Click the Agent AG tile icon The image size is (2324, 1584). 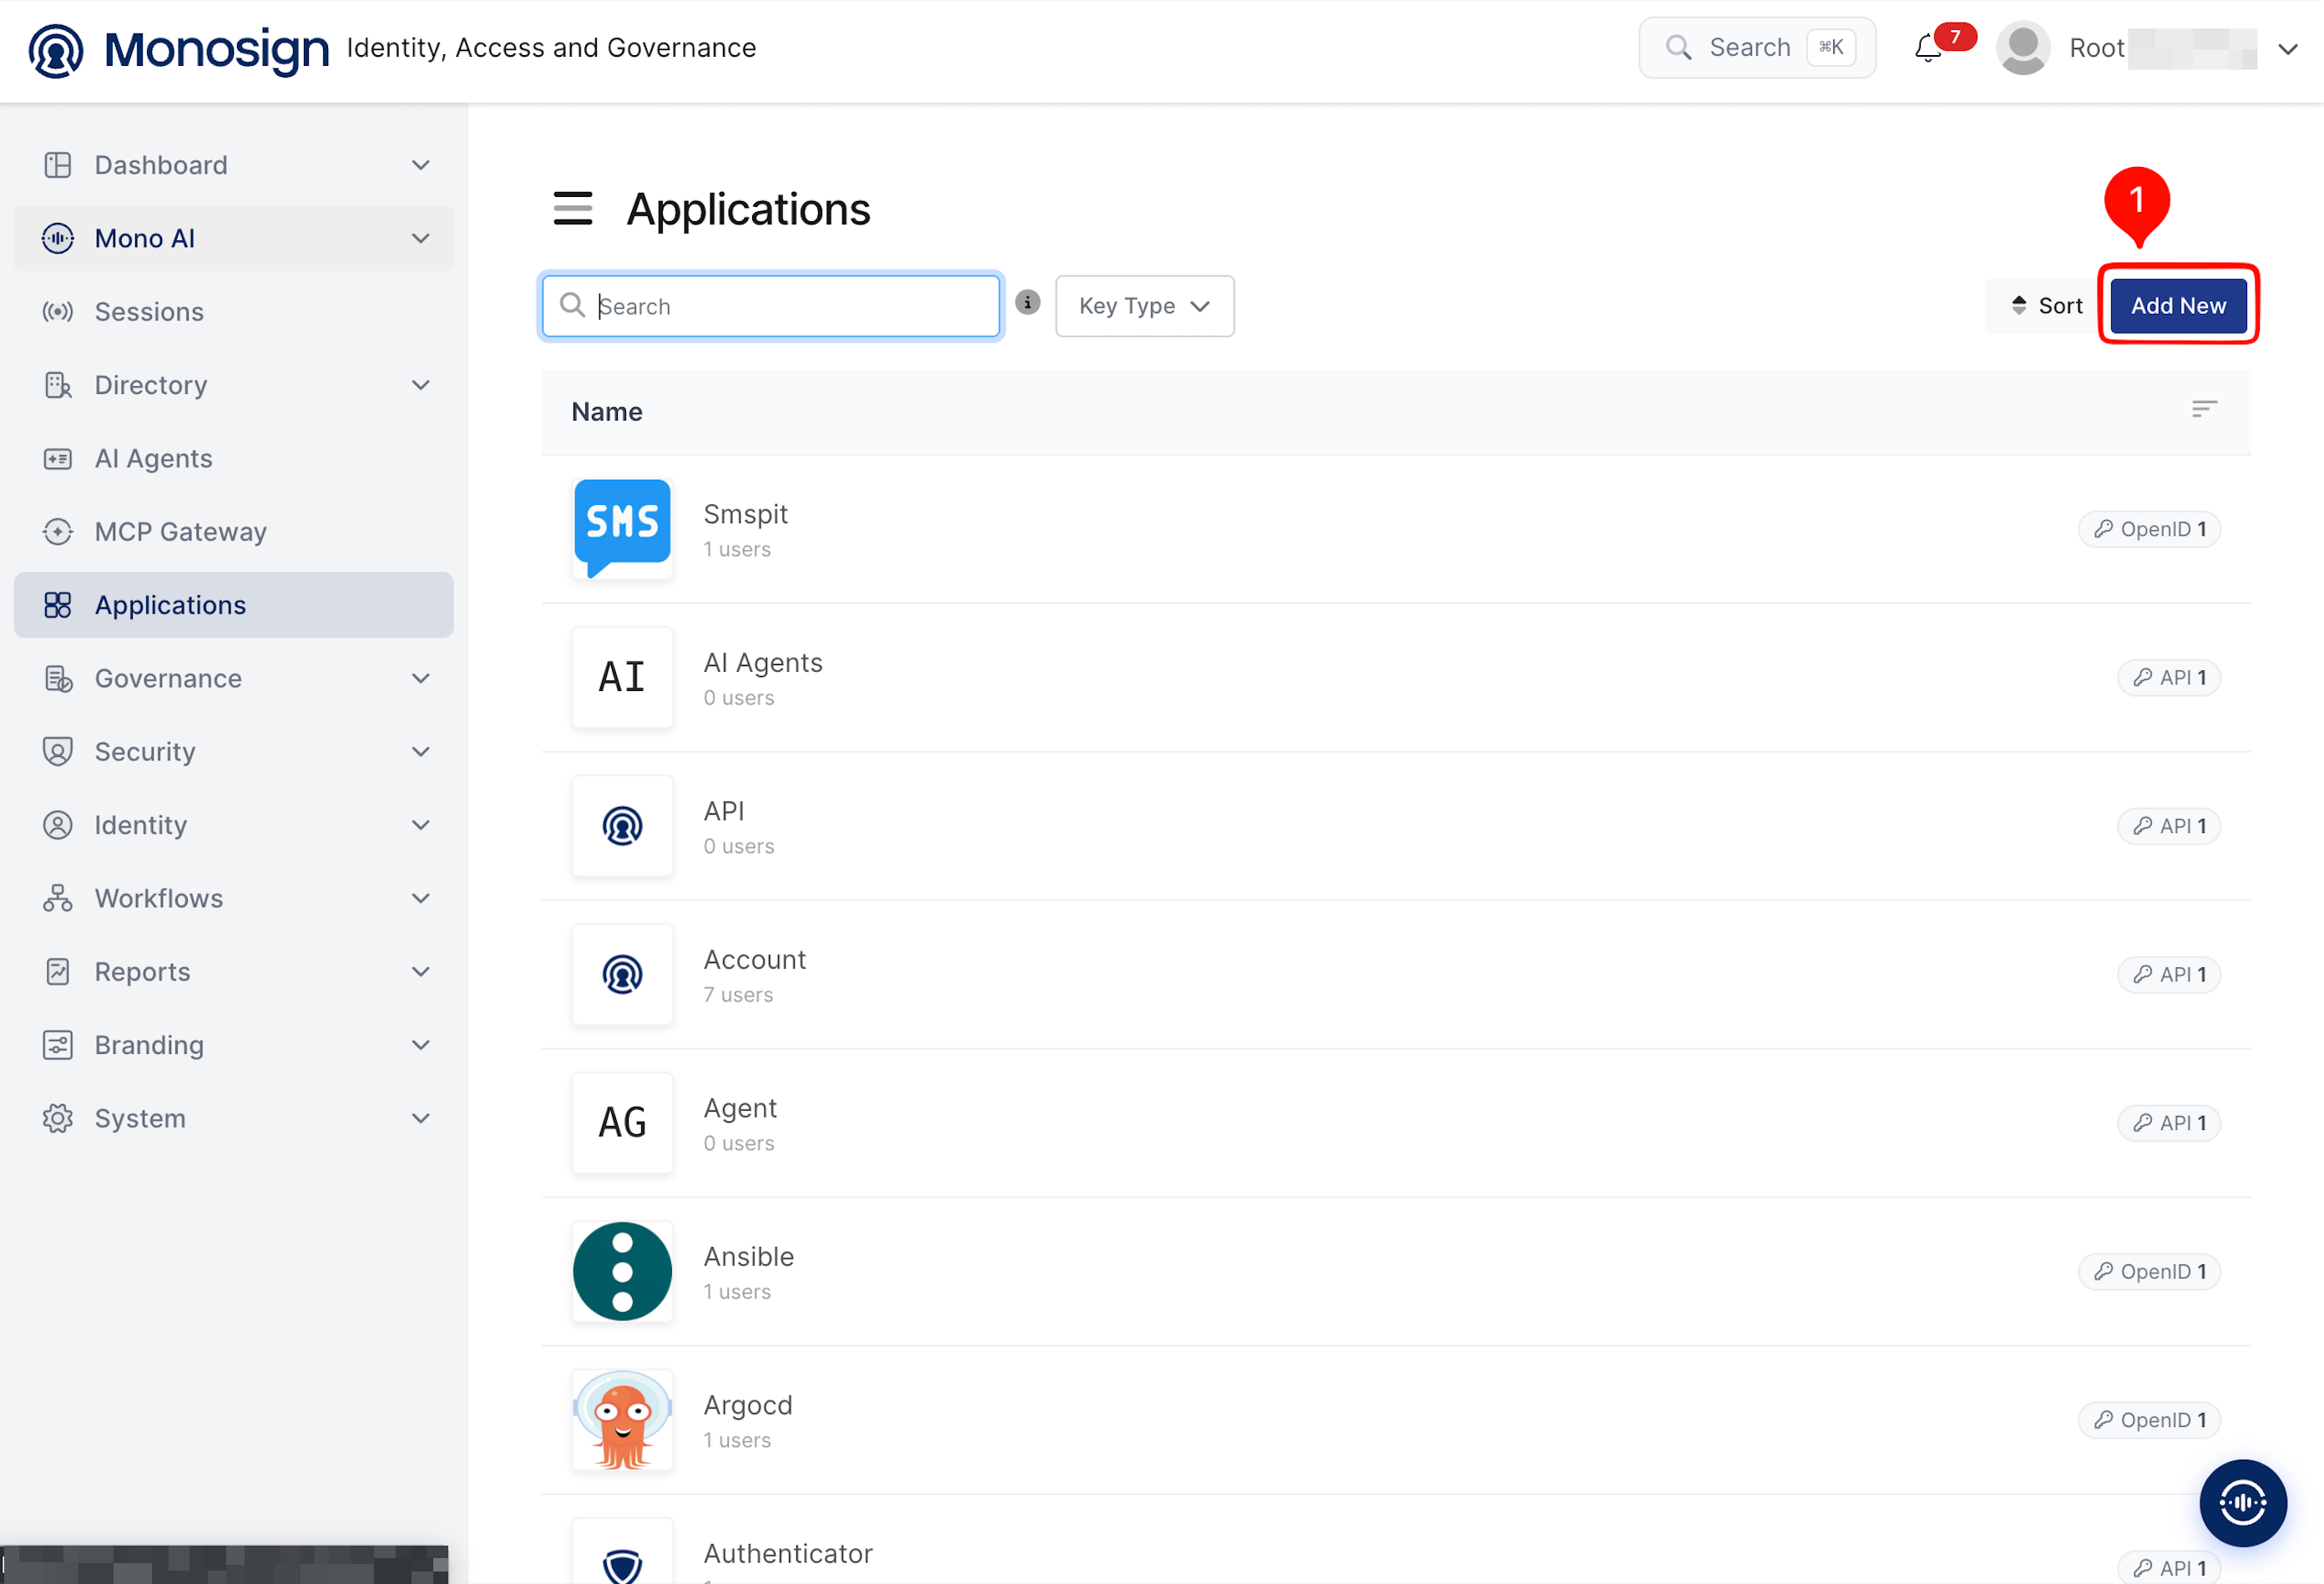point(622,1122)
